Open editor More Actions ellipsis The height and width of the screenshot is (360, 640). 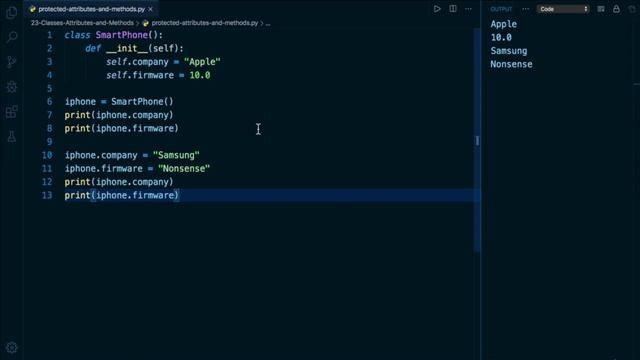point(468,9)
